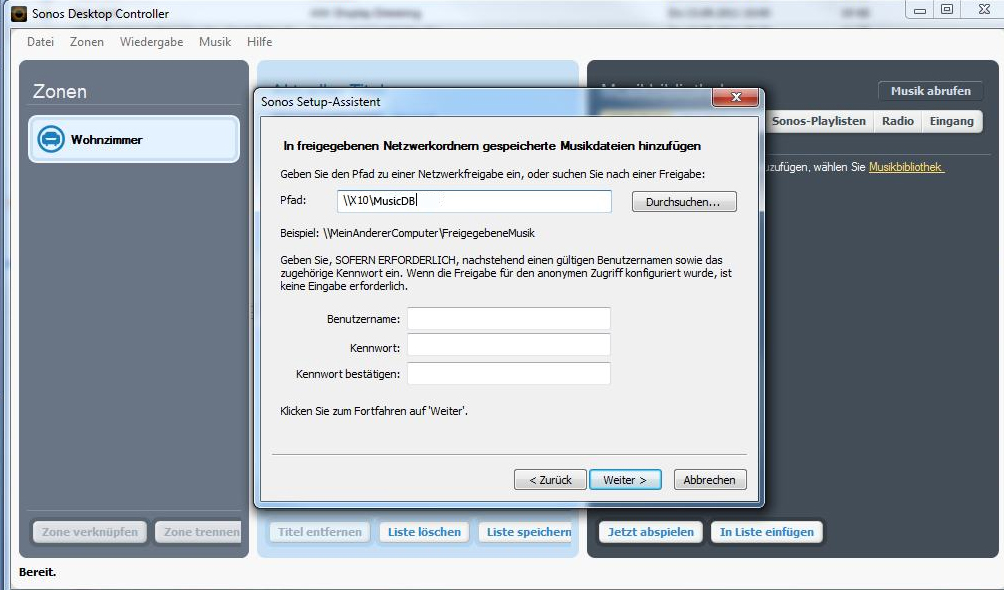Minimize the Sonos Desktop Controller window

(920, 10)
